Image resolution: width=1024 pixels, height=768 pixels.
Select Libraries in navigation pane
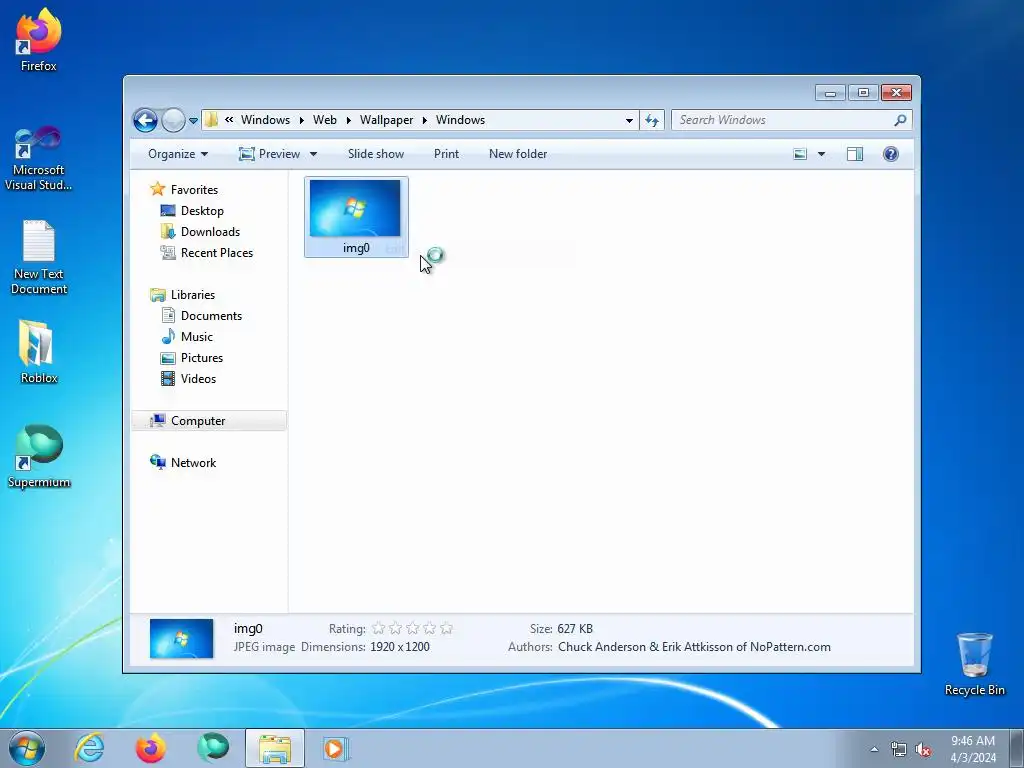pyautogui.click(x=193, y=295)
